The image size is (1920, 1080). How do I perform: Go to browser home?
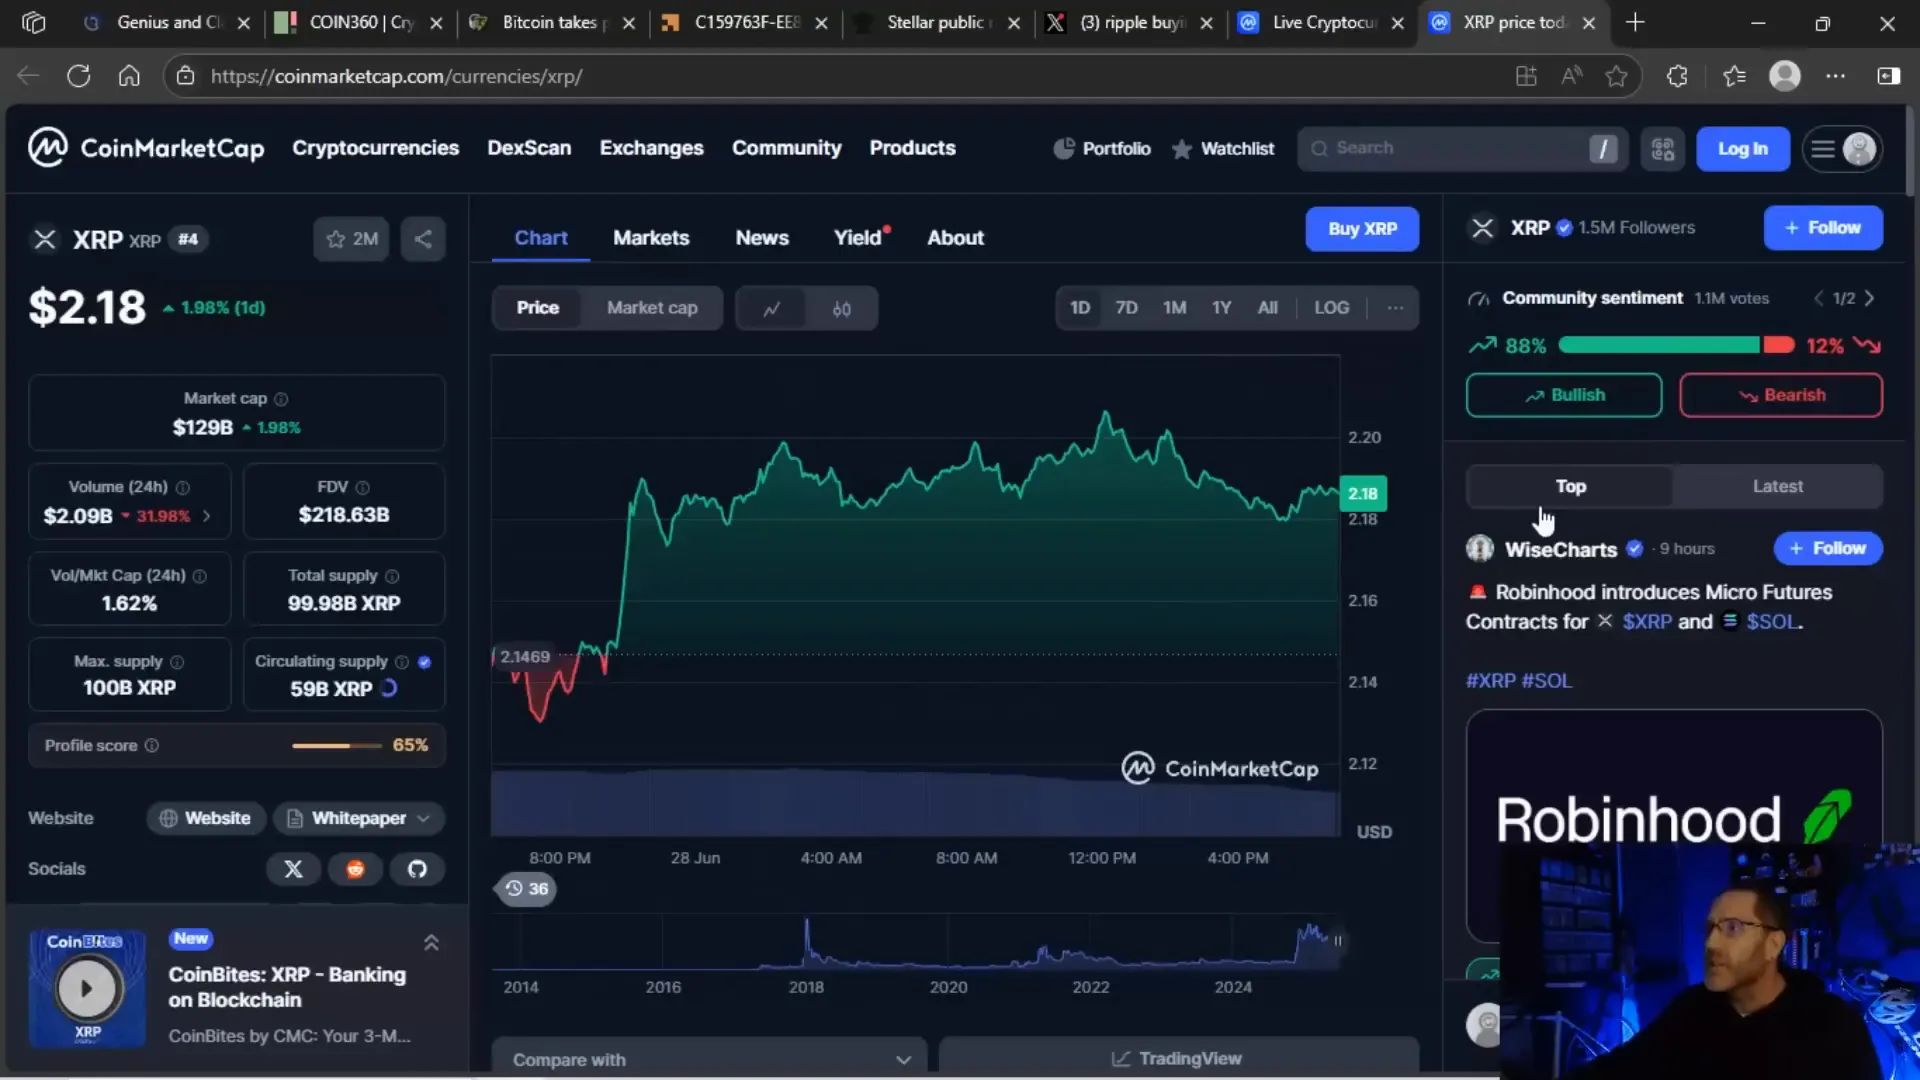(x=129, y=76)
